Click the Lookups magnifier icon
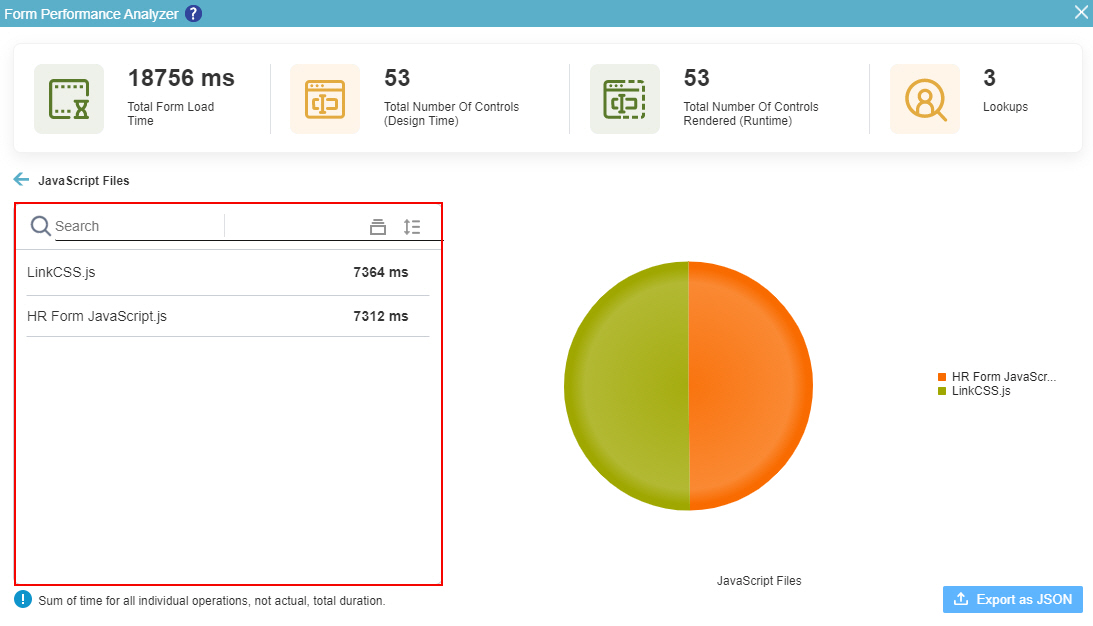1093x626 pixels. pyautogui.click(x=925, y=99)
